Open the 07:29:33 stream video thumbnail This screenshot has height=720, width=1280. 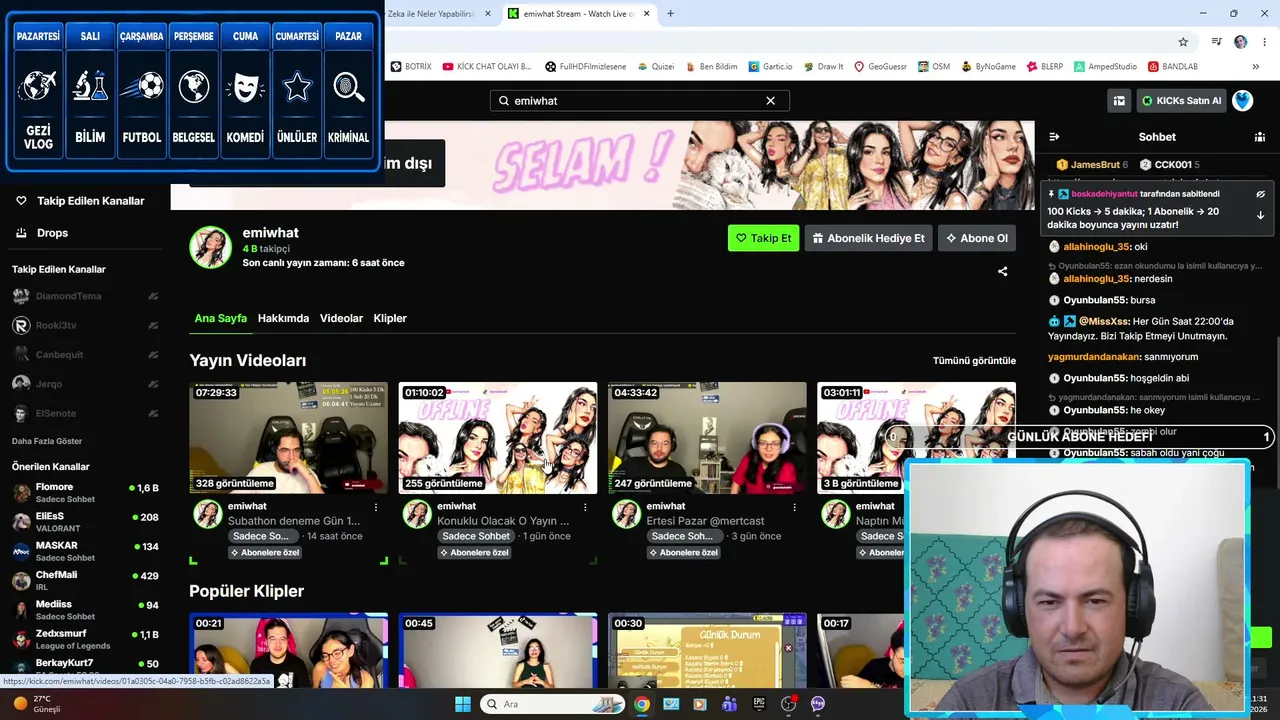(x=288, y=438)
